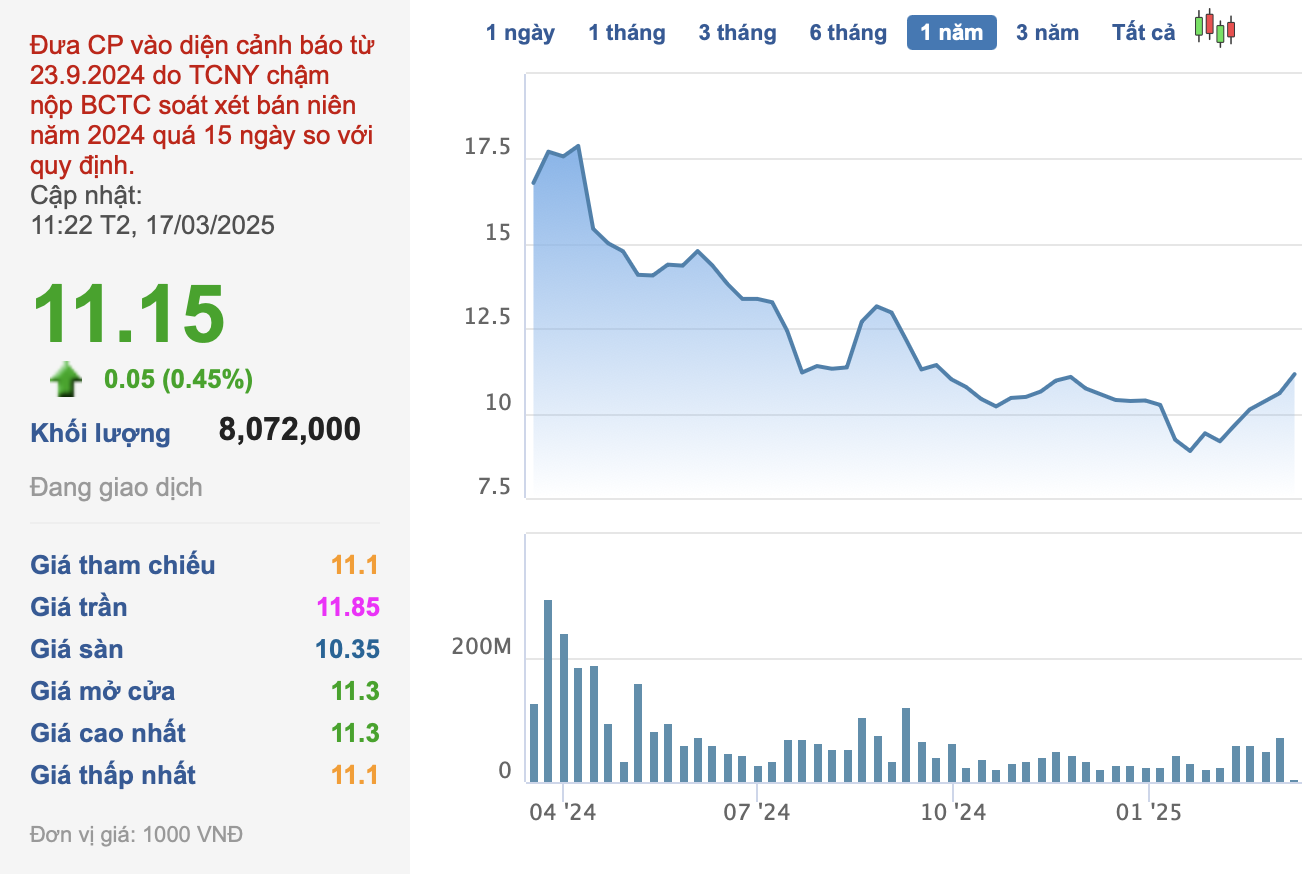Screen dimensions: 1314x874
Task: Click the 'Giá thấp nhất' label
Action: (x=113, y=775)
